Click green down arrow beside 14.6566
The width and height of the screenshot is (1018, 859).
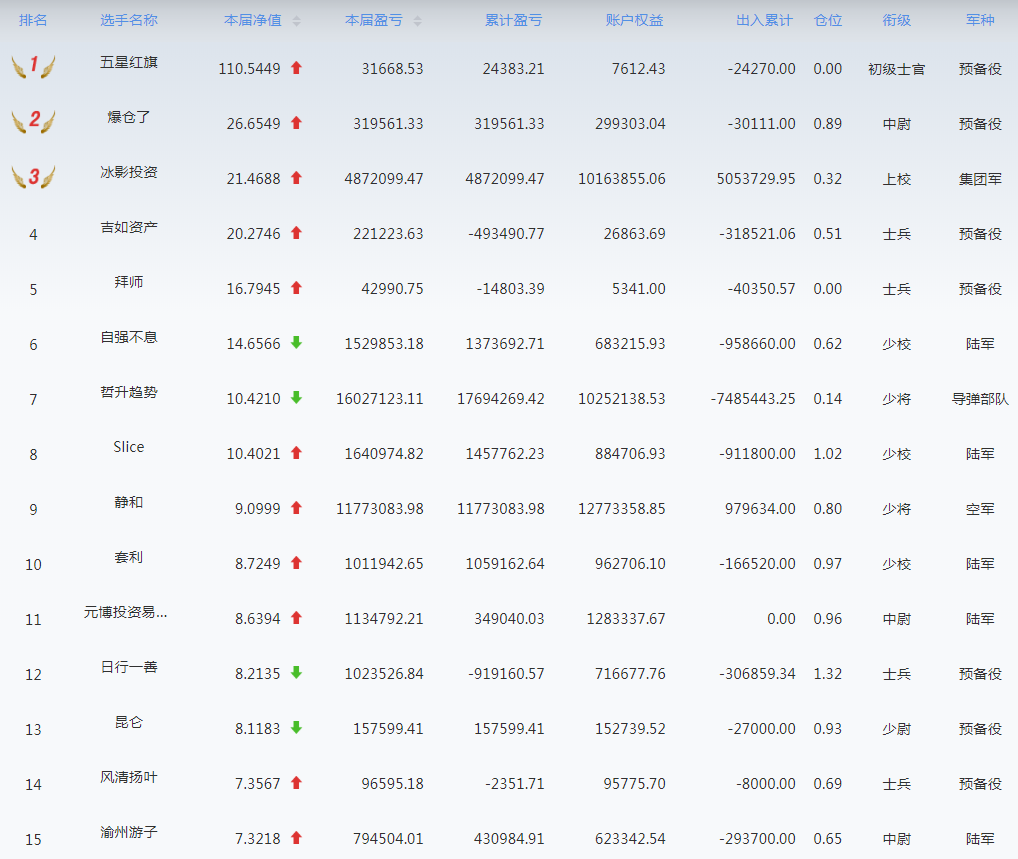pyautogui.click(x=296, y=342)
